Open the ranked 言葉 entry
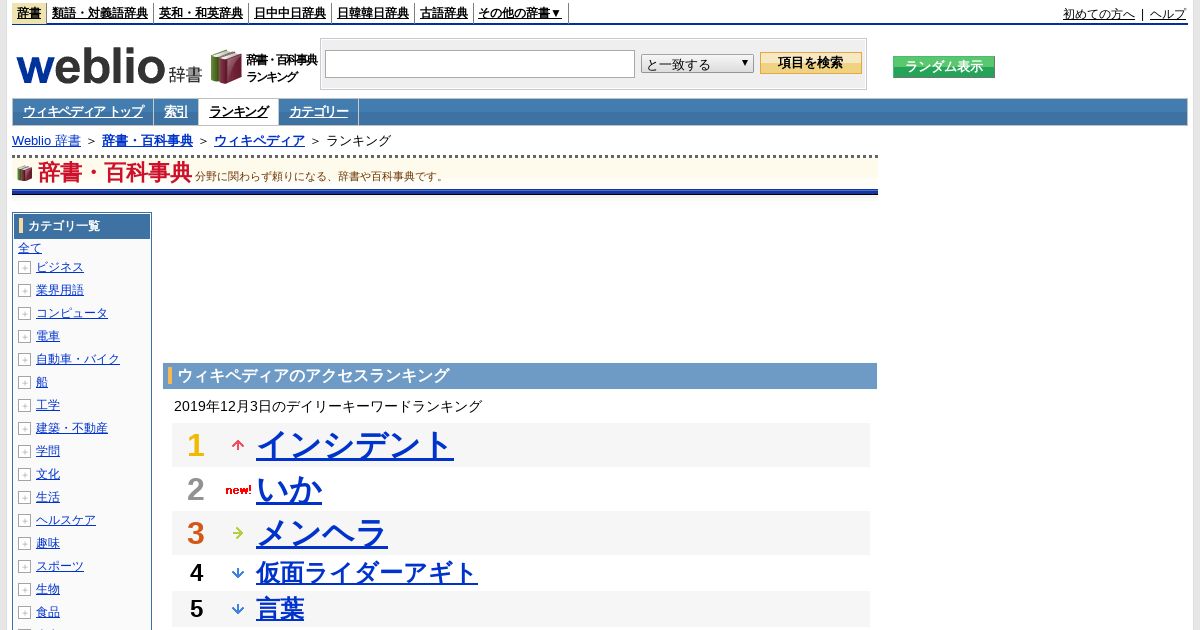 click(280, 609)
